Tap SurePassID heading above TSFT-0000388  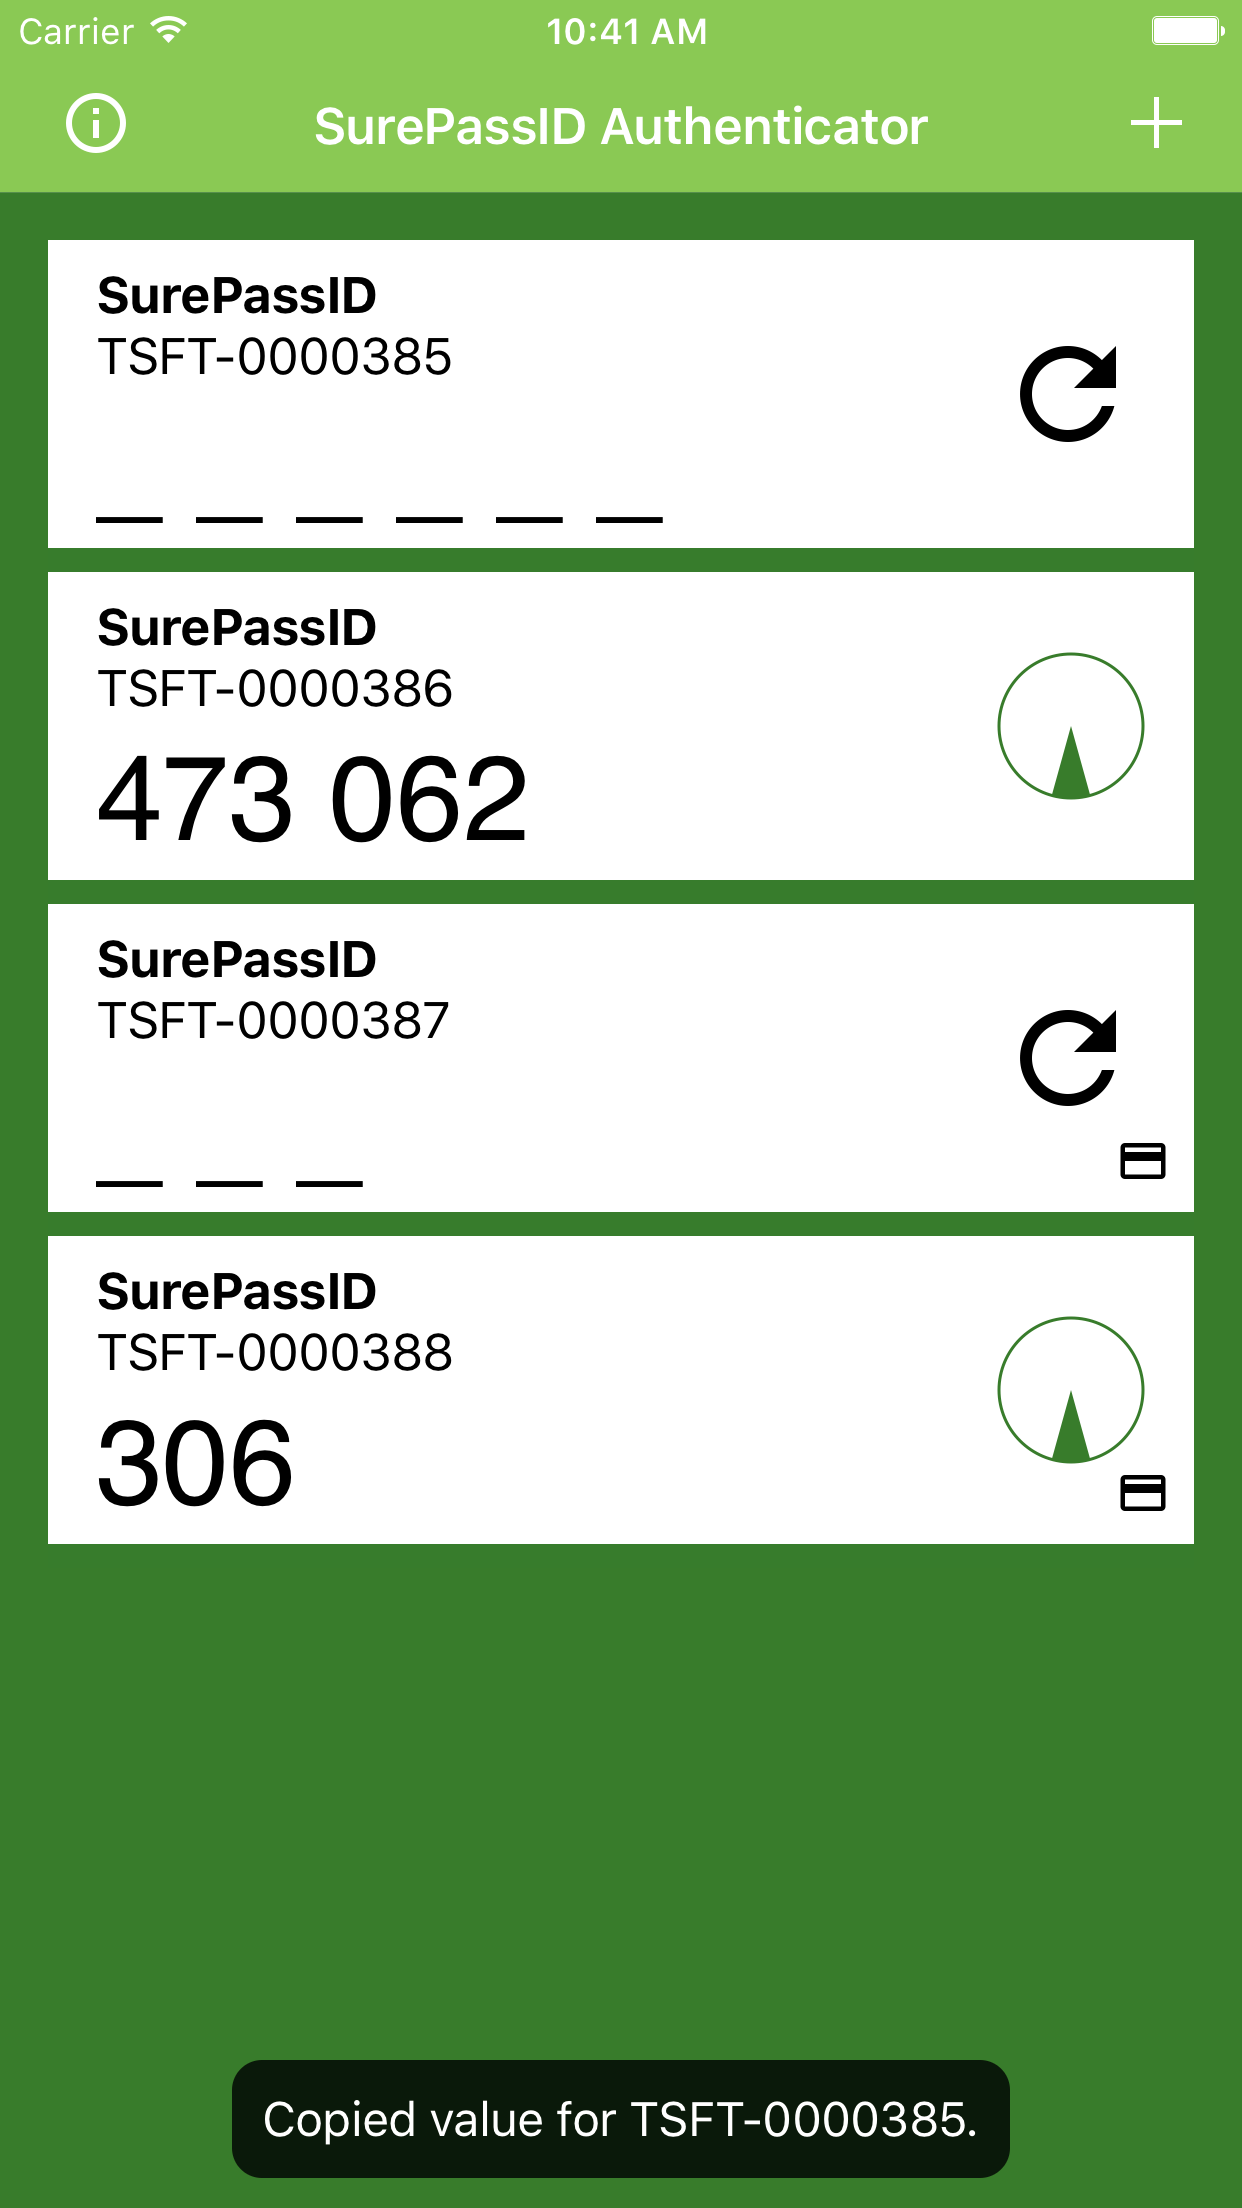click(x=237, y=1292)
